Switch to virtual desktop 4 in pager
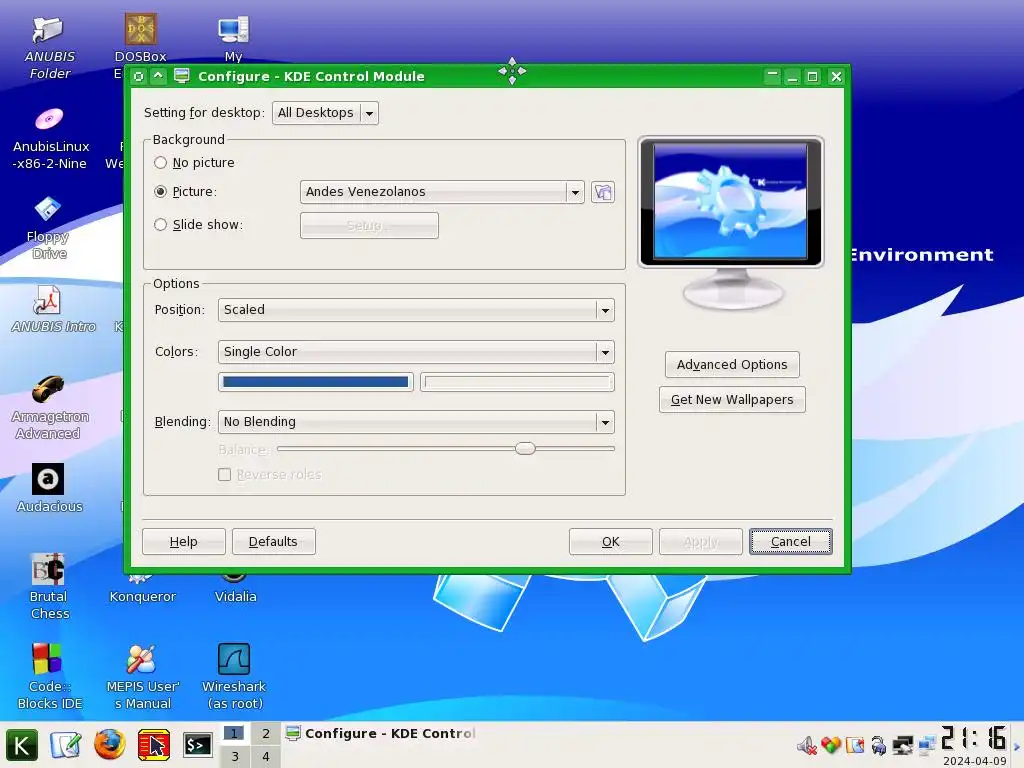Image resolution: width=1024 pixels, height=768 pixels. [266, 756]
